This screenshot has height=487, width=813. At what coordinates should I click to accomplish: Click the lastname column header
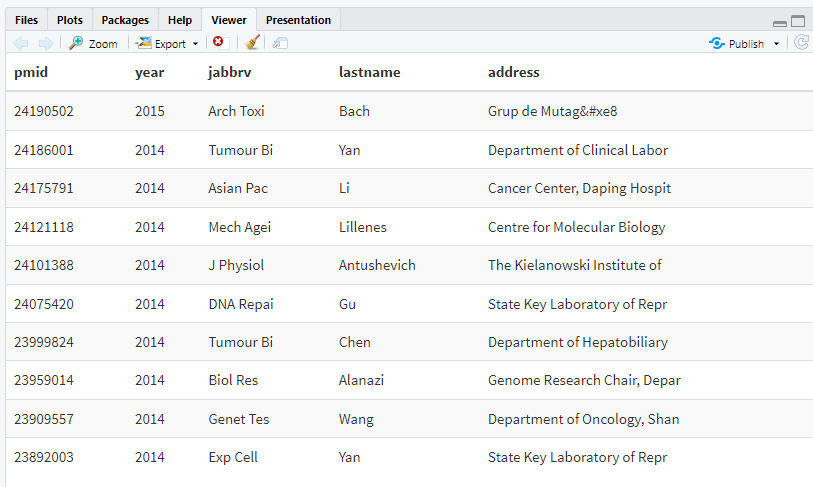(x=369, y=72)
